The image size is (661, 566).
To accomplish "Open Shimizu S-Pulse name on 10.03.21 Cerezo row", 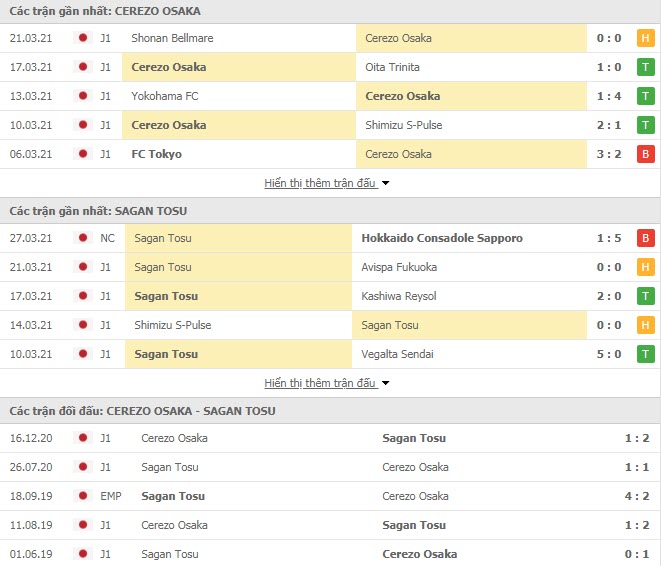I will 404,125.
